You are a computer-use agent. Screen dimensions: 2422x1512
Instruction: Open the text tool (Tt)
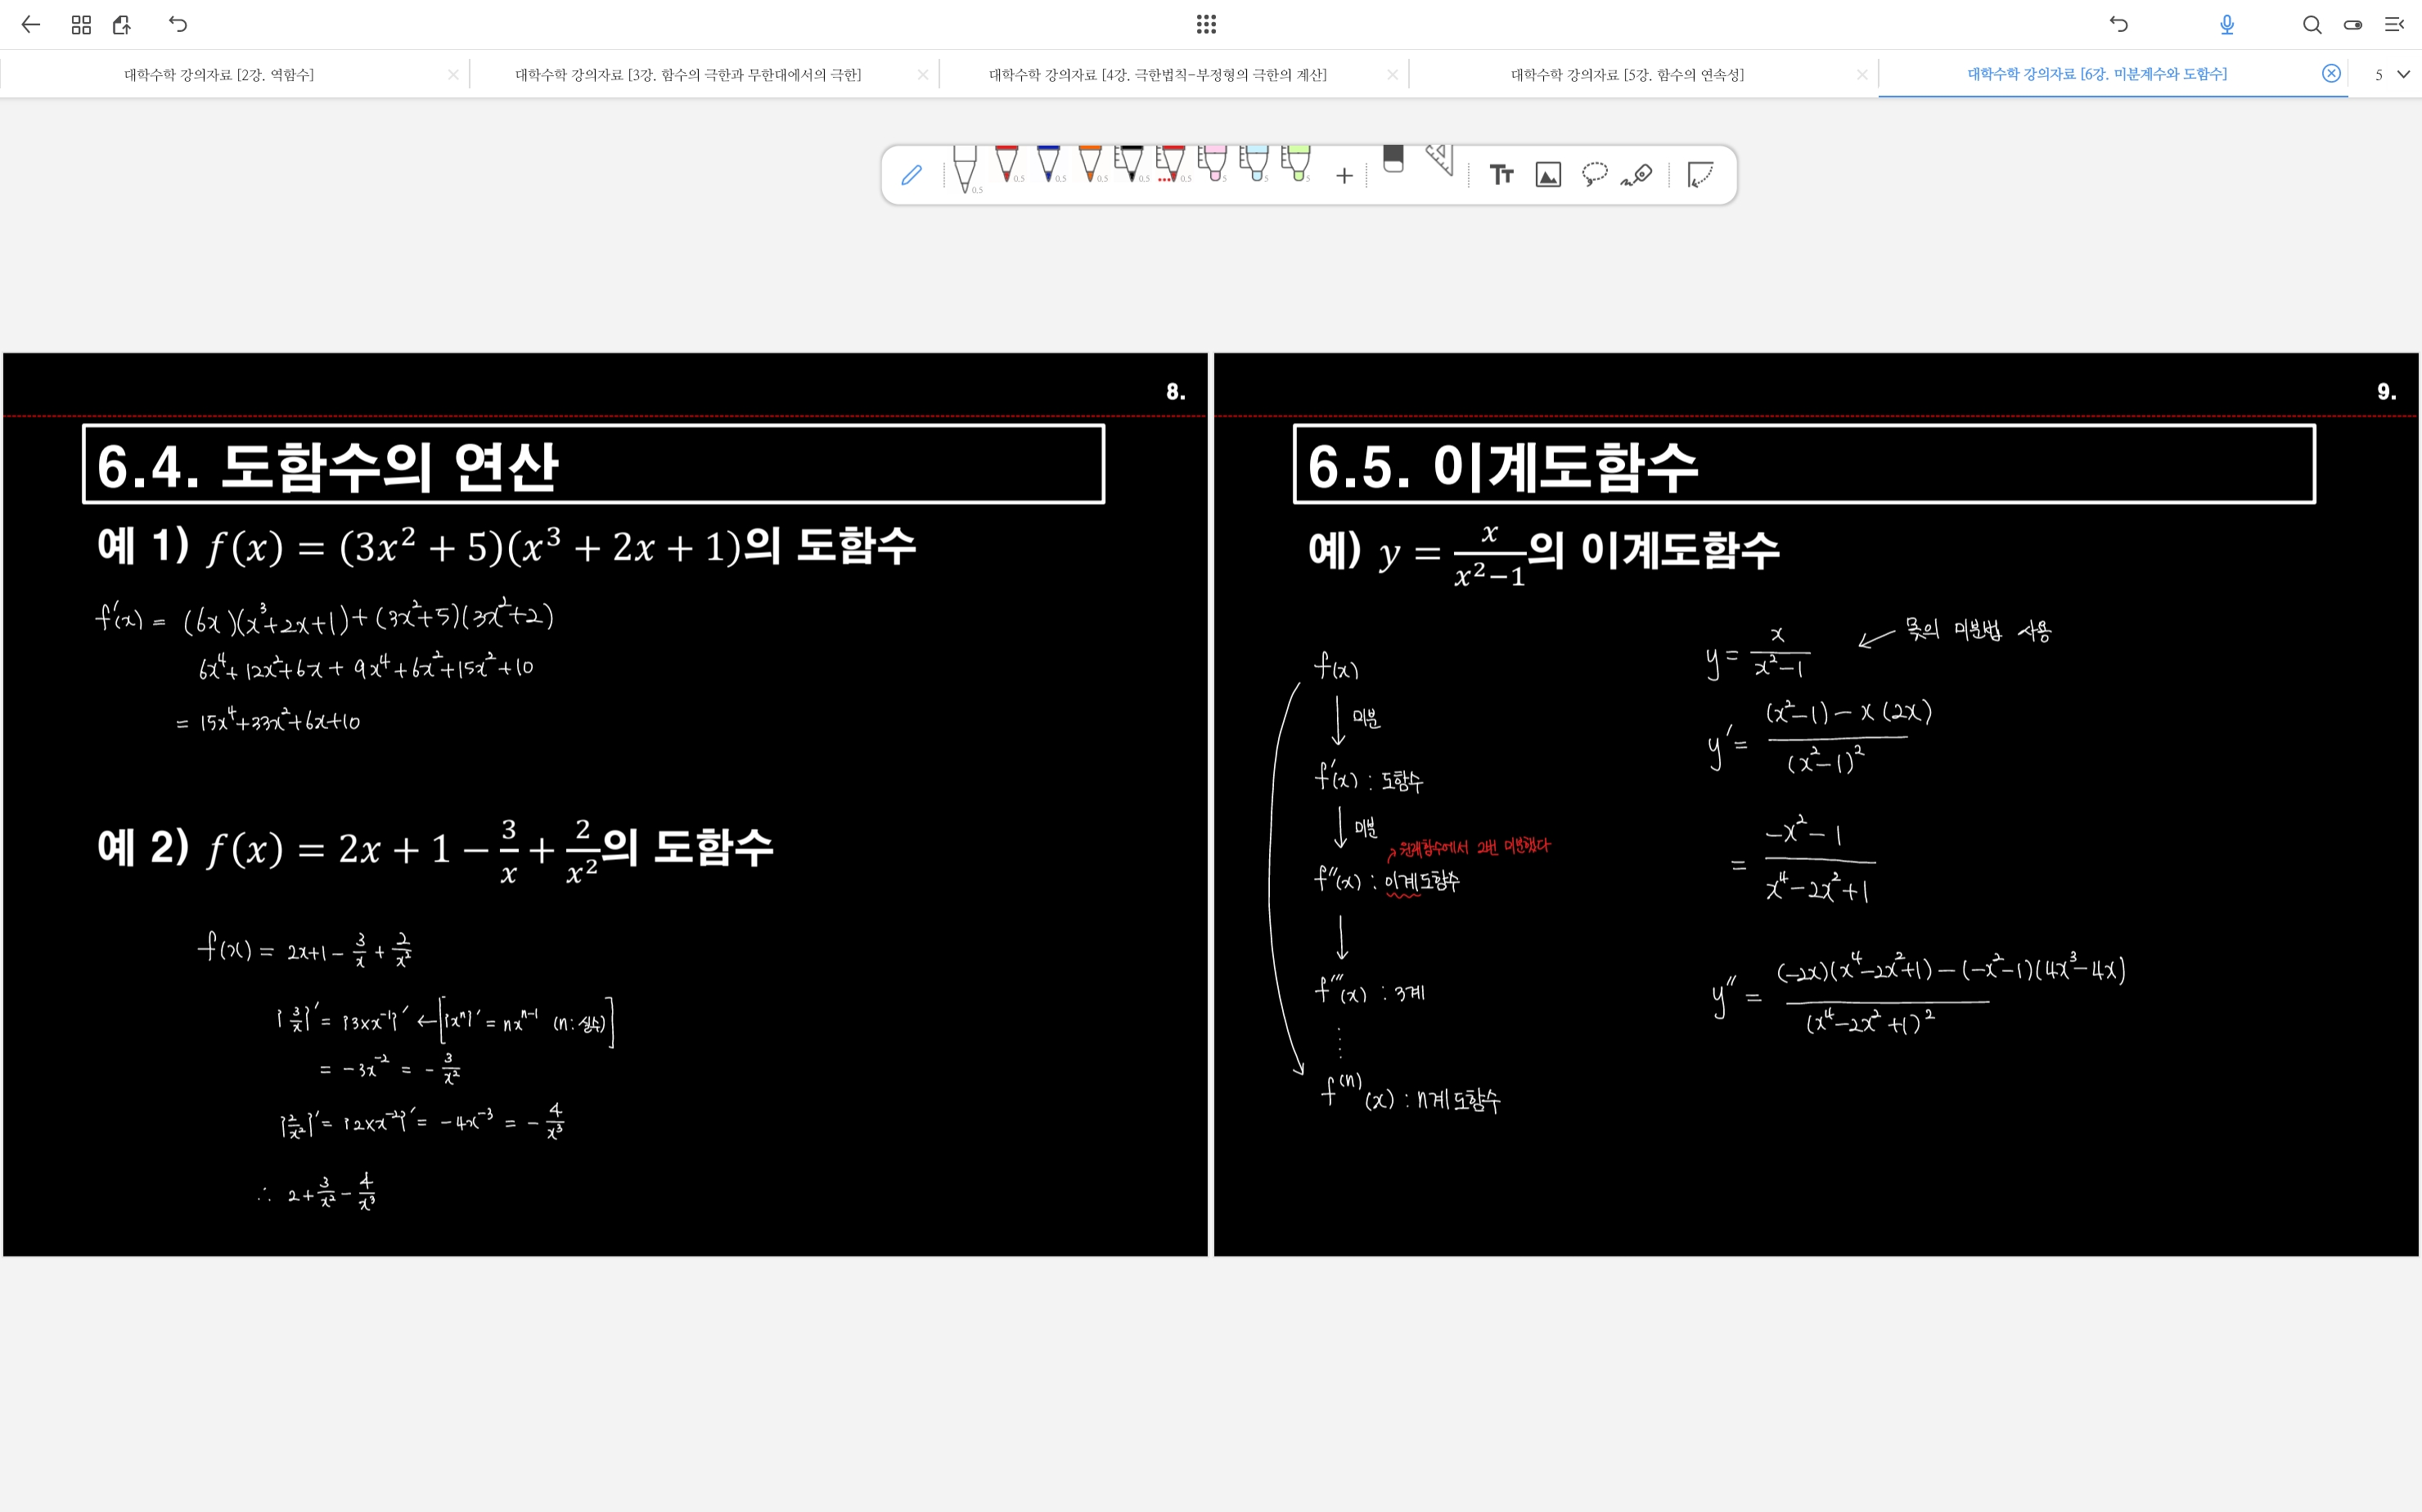1500,175
